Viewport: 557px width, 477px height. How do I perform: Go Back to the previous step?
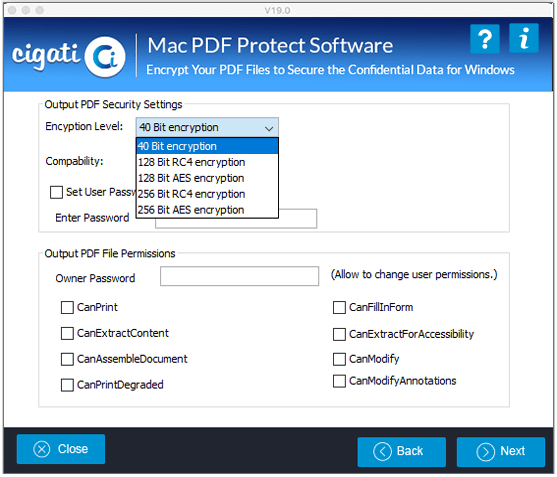401,452
